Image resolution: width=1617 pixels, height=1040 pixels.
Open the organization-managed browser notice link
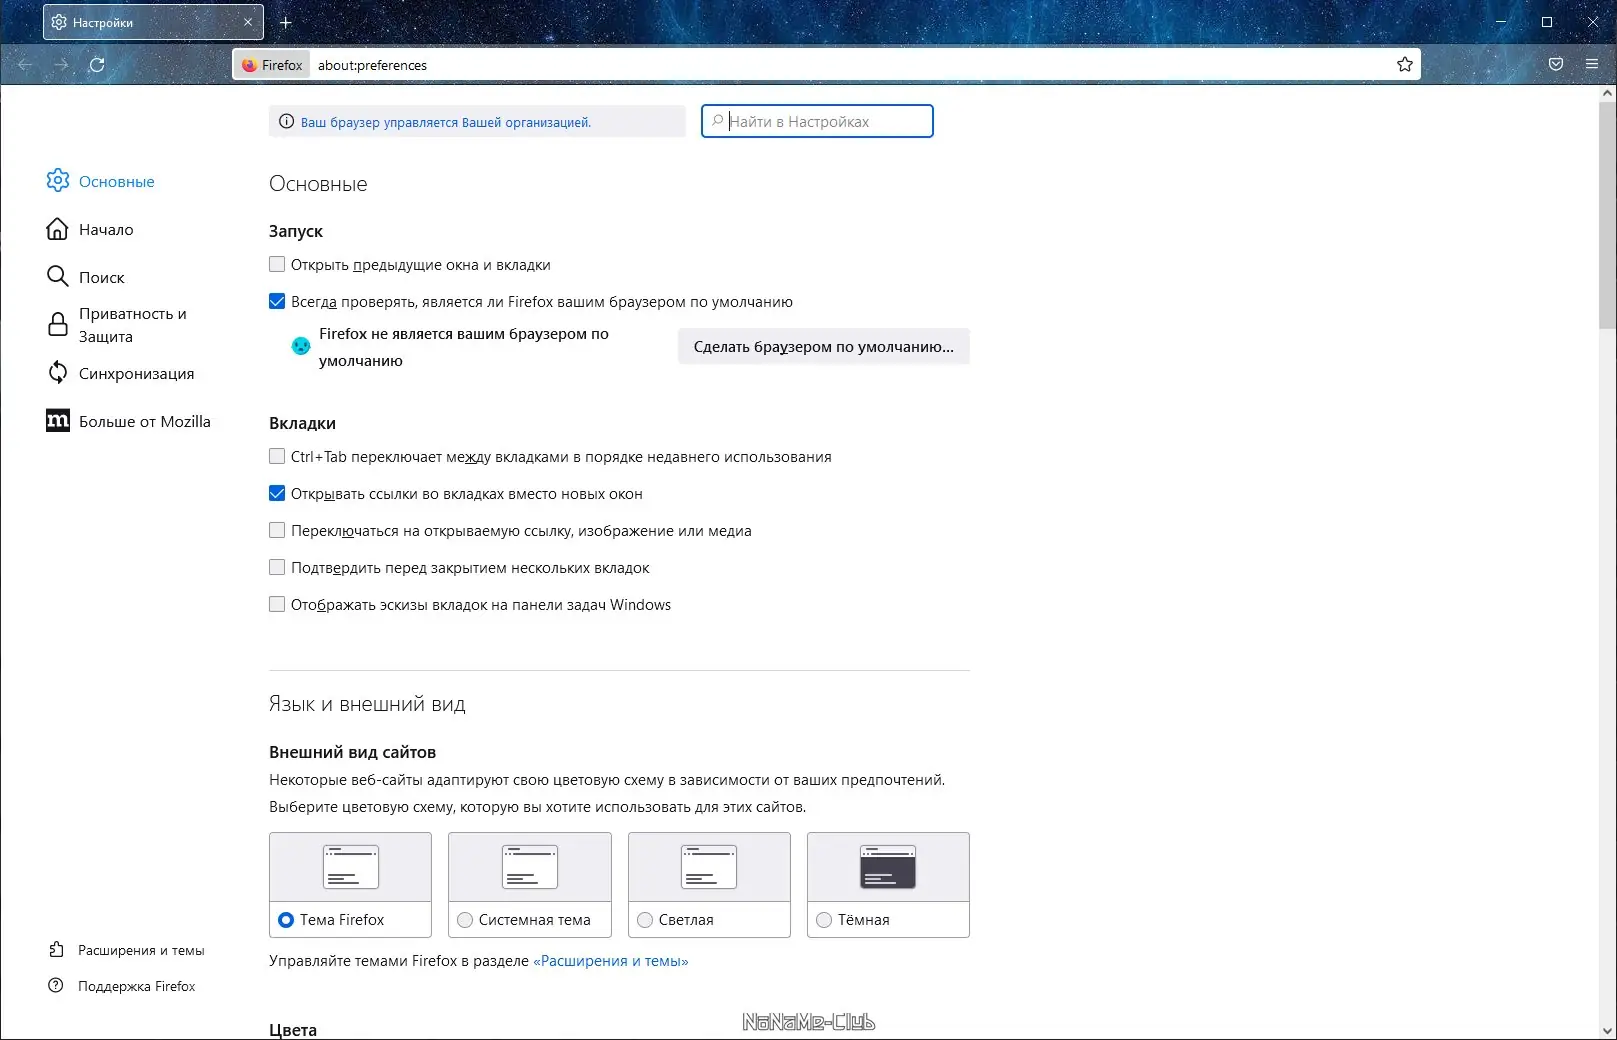[446, 122]
